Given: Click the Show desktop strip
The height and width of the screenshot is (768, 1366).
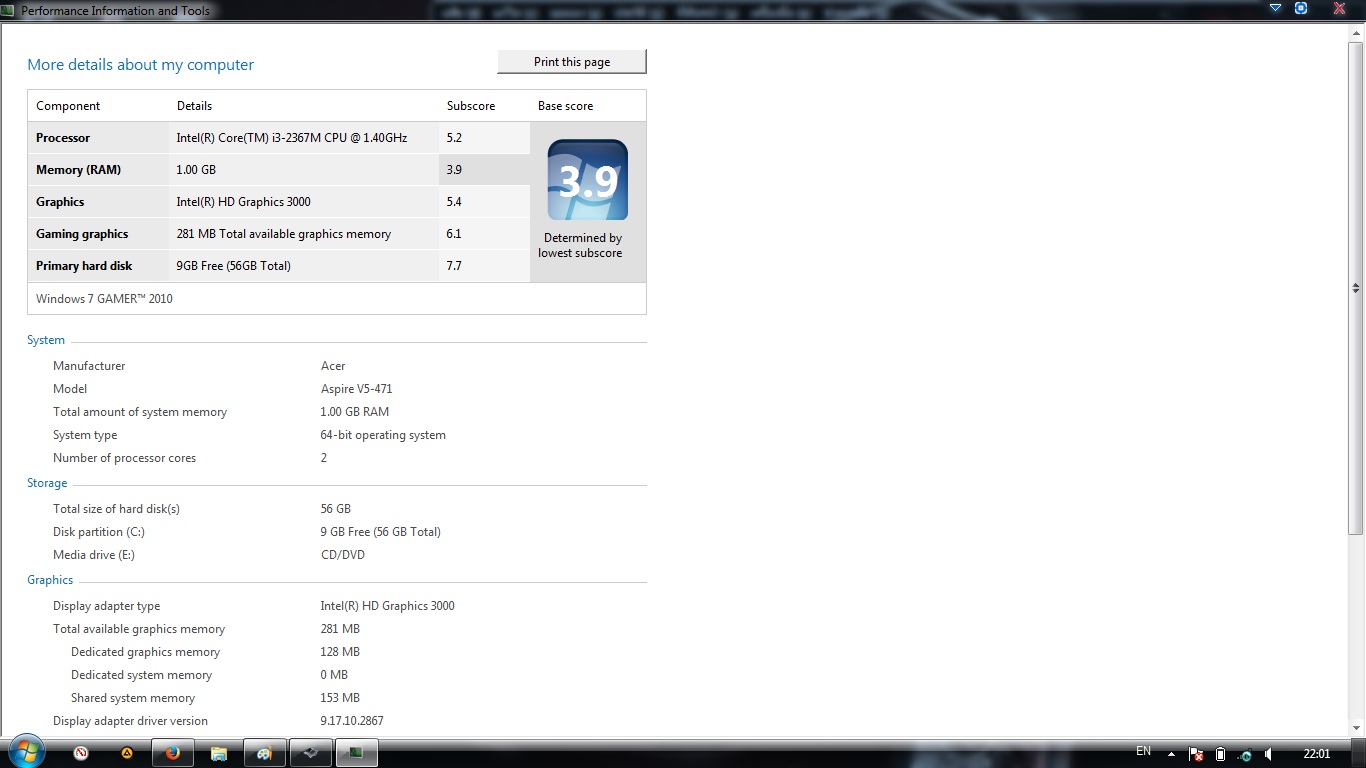Looking at the screenshot, I should pyautogui.click(x=1359, y=753).
